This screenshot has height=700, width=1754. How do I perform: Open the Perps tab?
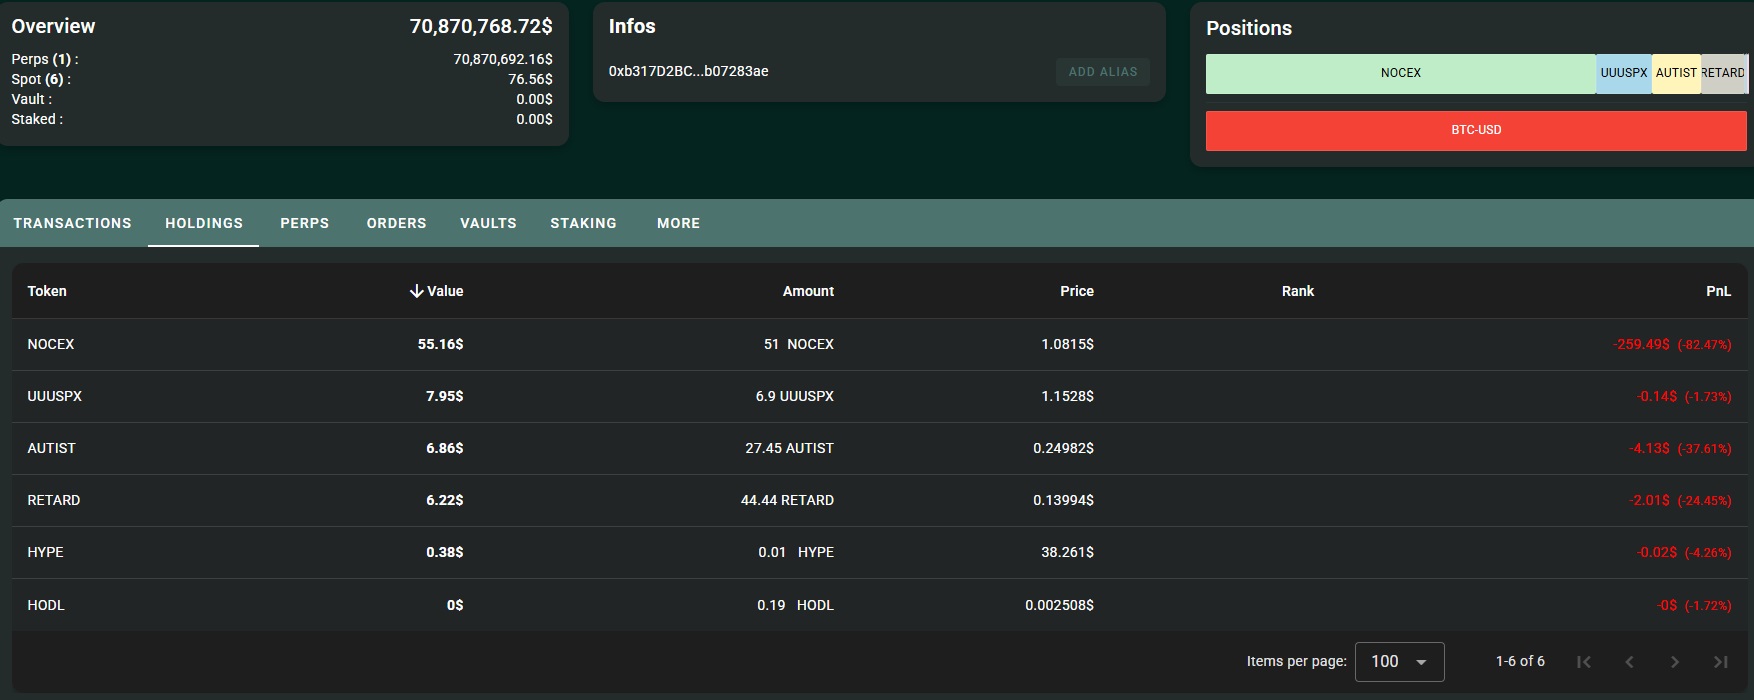pos(305,223)
